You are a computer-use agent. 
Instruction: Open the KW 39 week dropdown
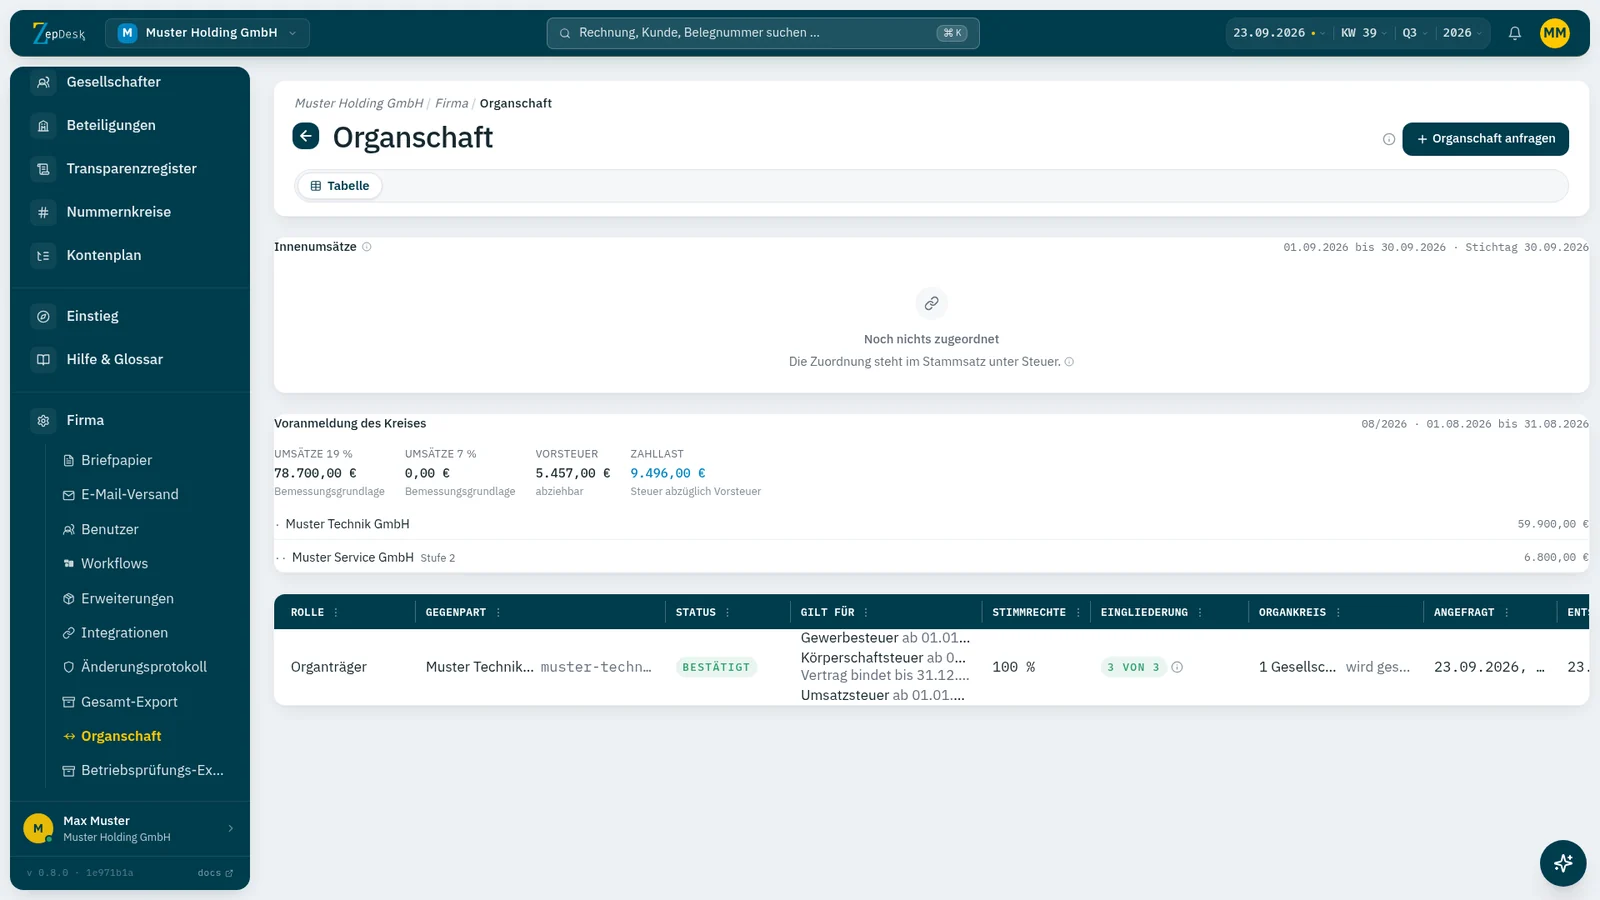click(1363, 33)
